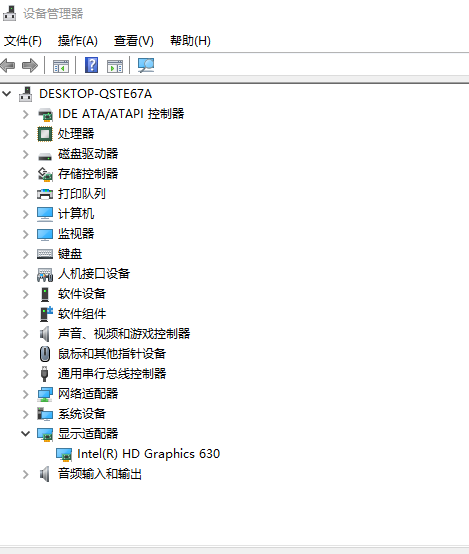The width and height of the screenshot is (469, 554).
Task: Click the processor chip icon
Action: (45, 134)
